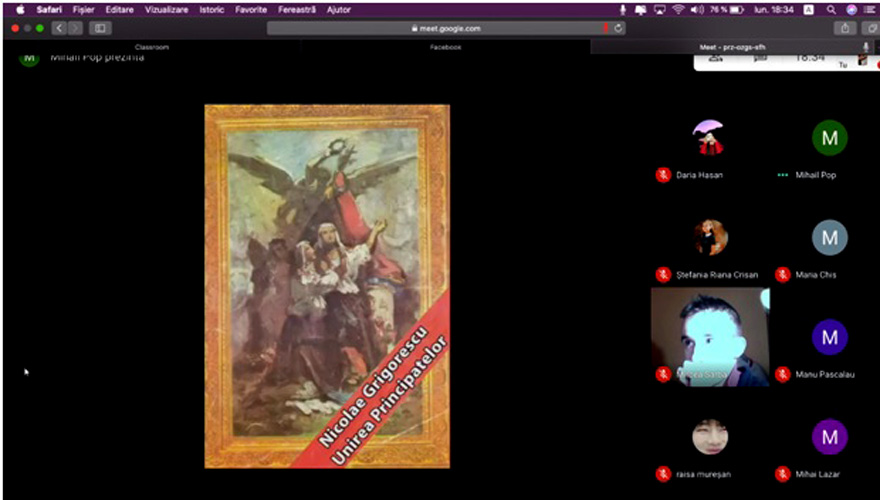Go forward with Safari forward arrow
This screenshot has height=500, width=880.
[75, 28]
